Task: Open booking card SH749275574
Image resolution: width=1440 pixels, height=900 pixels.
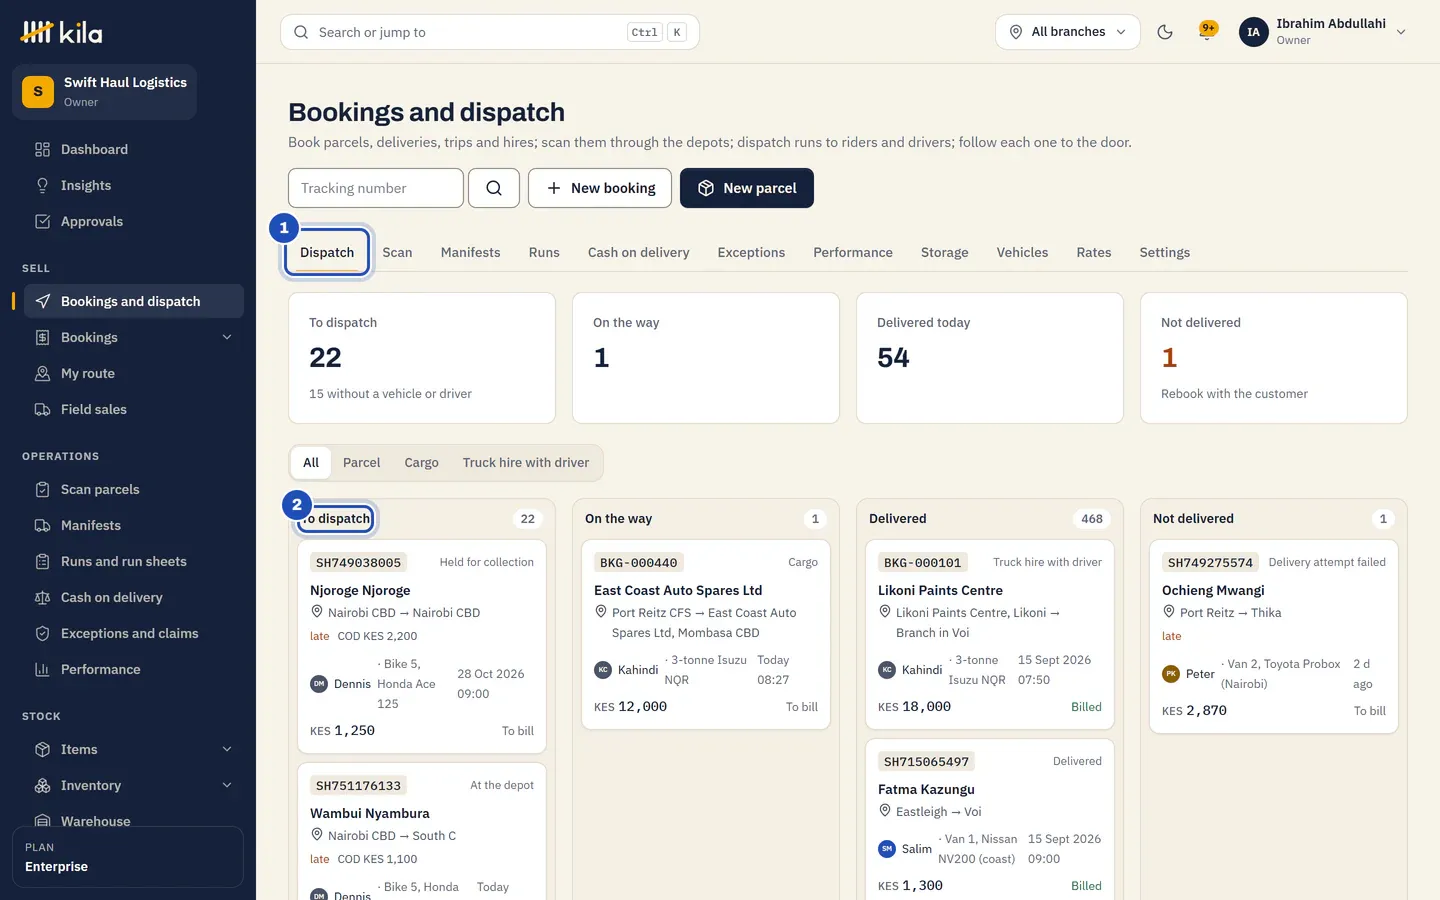Action: [1274, 636]
